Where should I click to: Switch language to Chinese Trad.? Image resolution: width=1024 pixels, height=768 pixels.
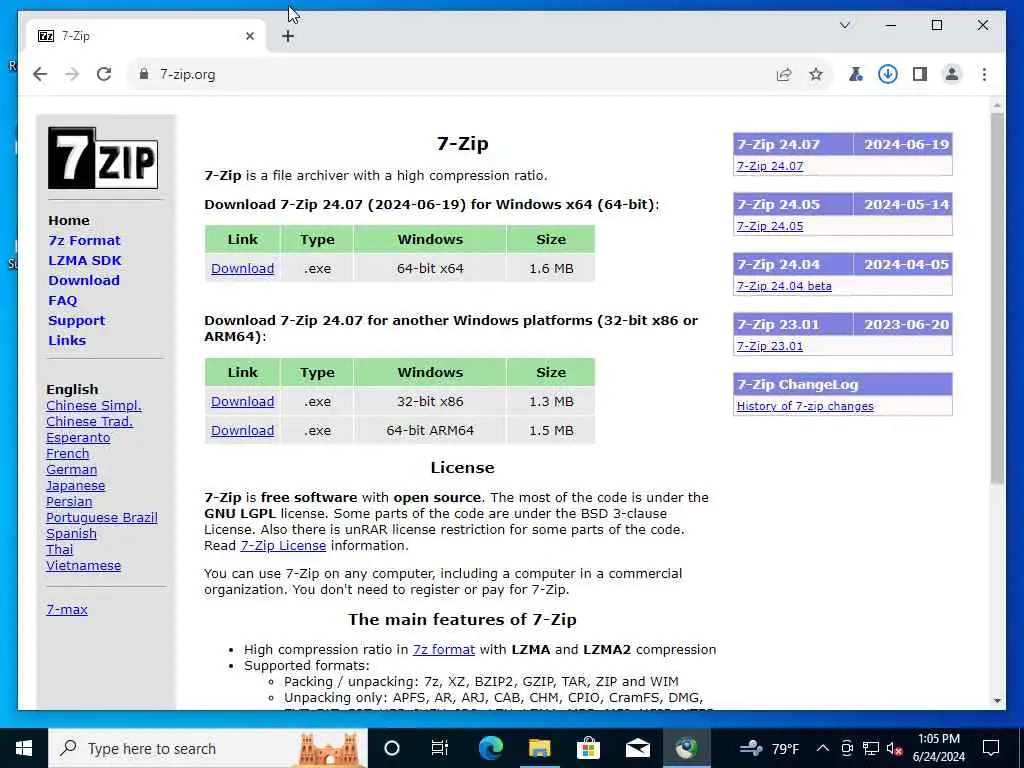(89, 422)
